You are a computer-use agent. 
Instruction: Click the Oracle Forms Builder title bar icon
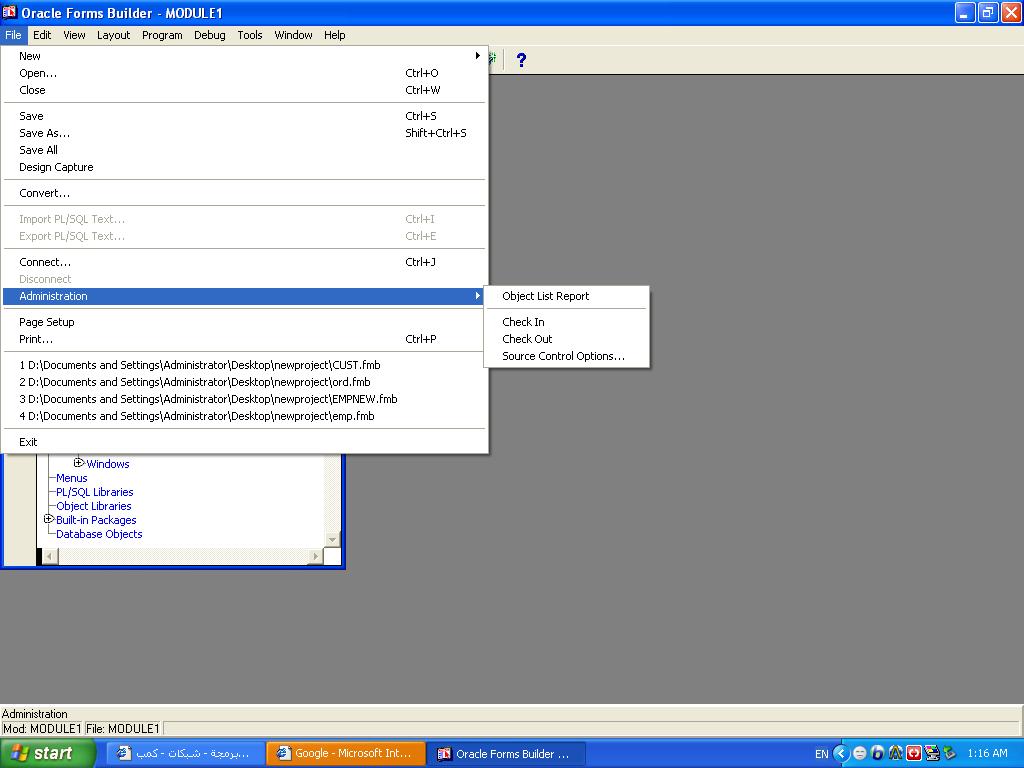pyautogui.click(x=9, y=12)
